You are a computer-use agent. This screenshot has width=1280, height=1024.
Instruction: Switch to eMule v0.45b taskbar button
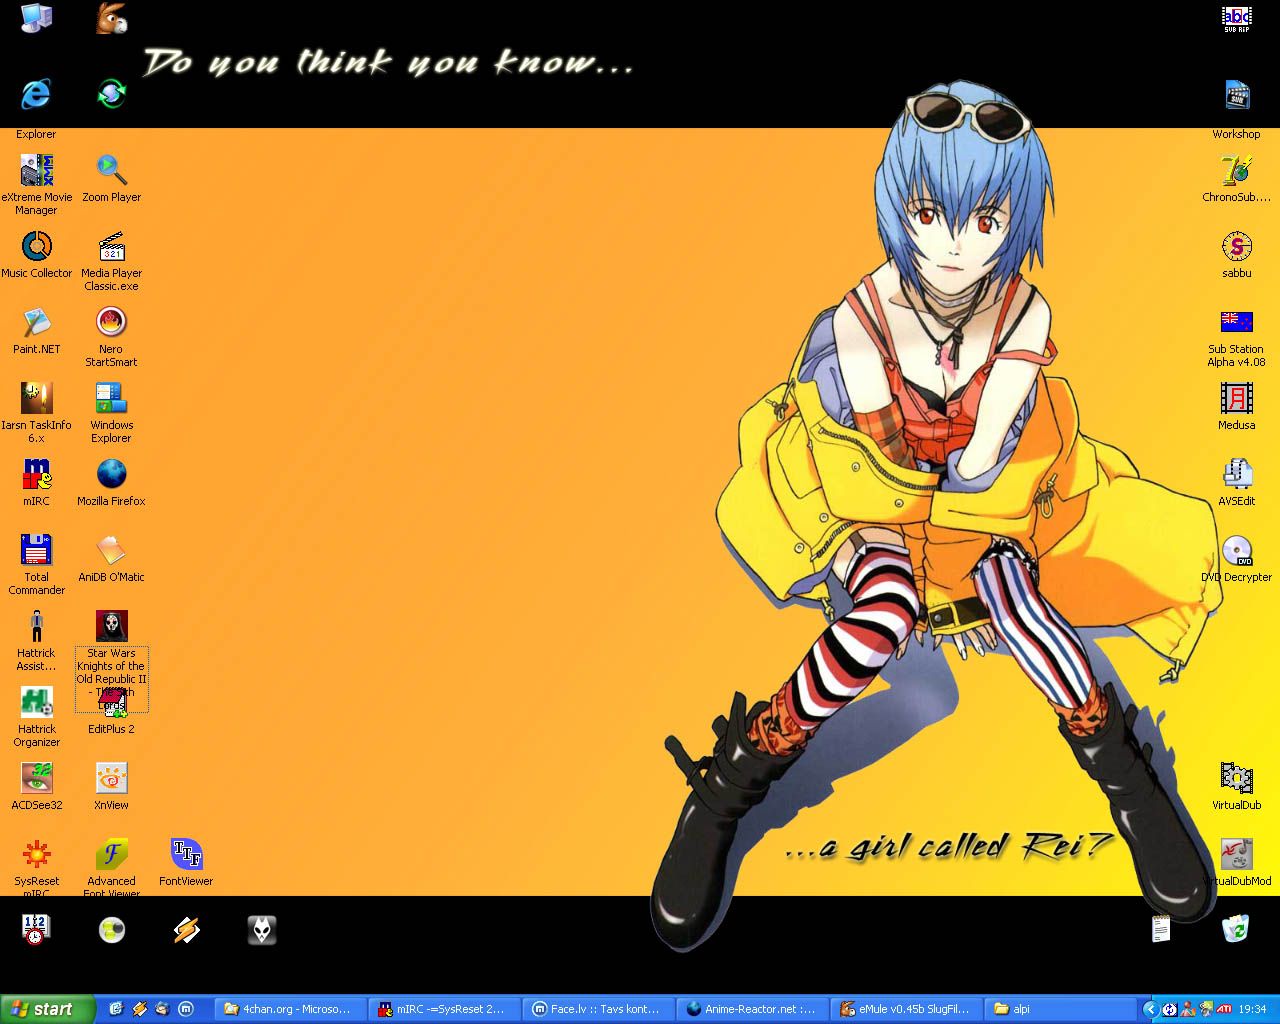905,1009
